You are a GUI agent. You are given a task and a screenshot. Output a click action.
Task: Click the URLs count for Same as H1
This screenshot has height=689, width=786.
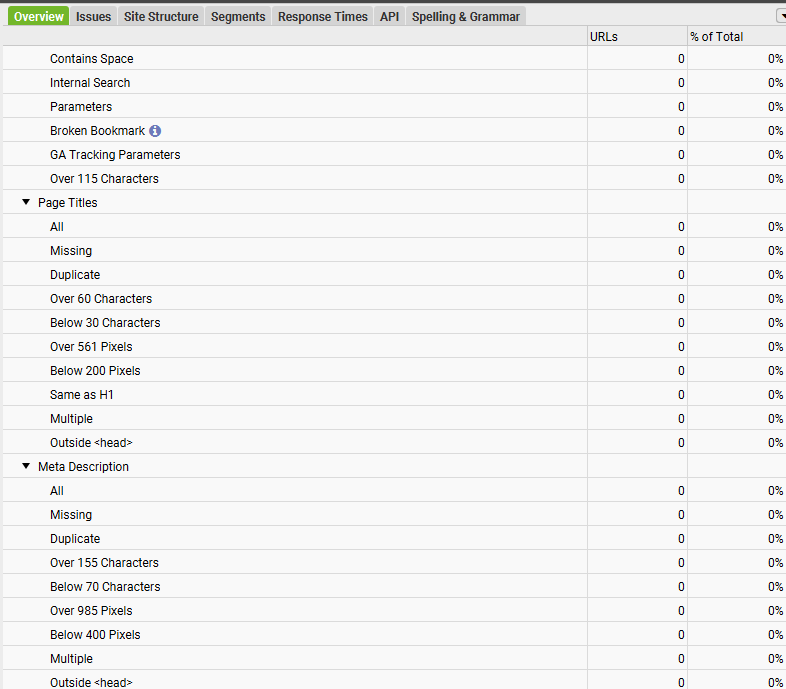pyautogui.click(x=681, y=395)
